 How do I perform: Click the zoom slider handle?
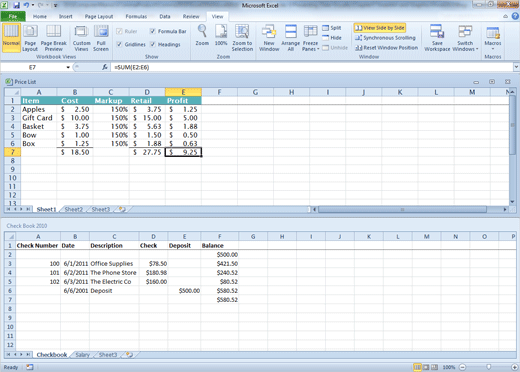[x=489, y=367]
